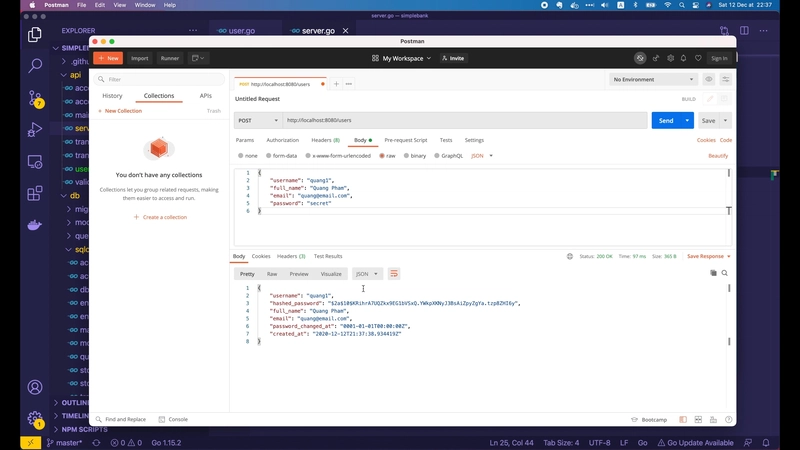Click the Postman sync status icon
The width and height of the screenshot is (800, 450).
click(x=640, y=58)
